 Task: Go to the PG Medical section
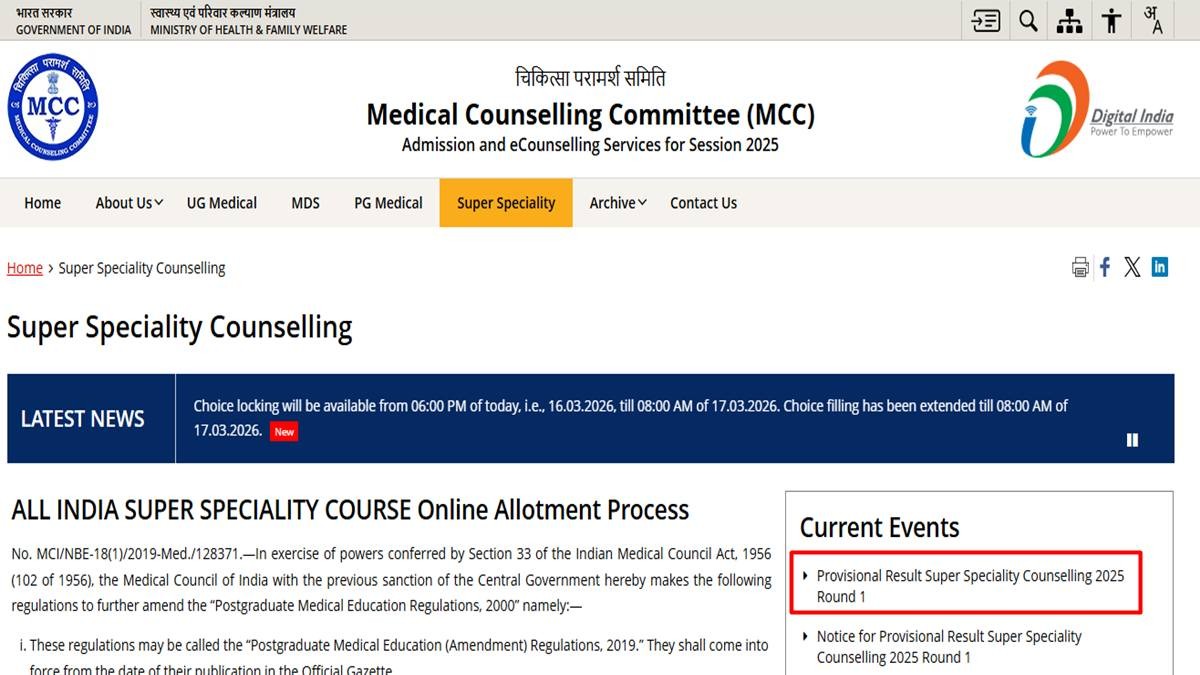coord(388,203)
